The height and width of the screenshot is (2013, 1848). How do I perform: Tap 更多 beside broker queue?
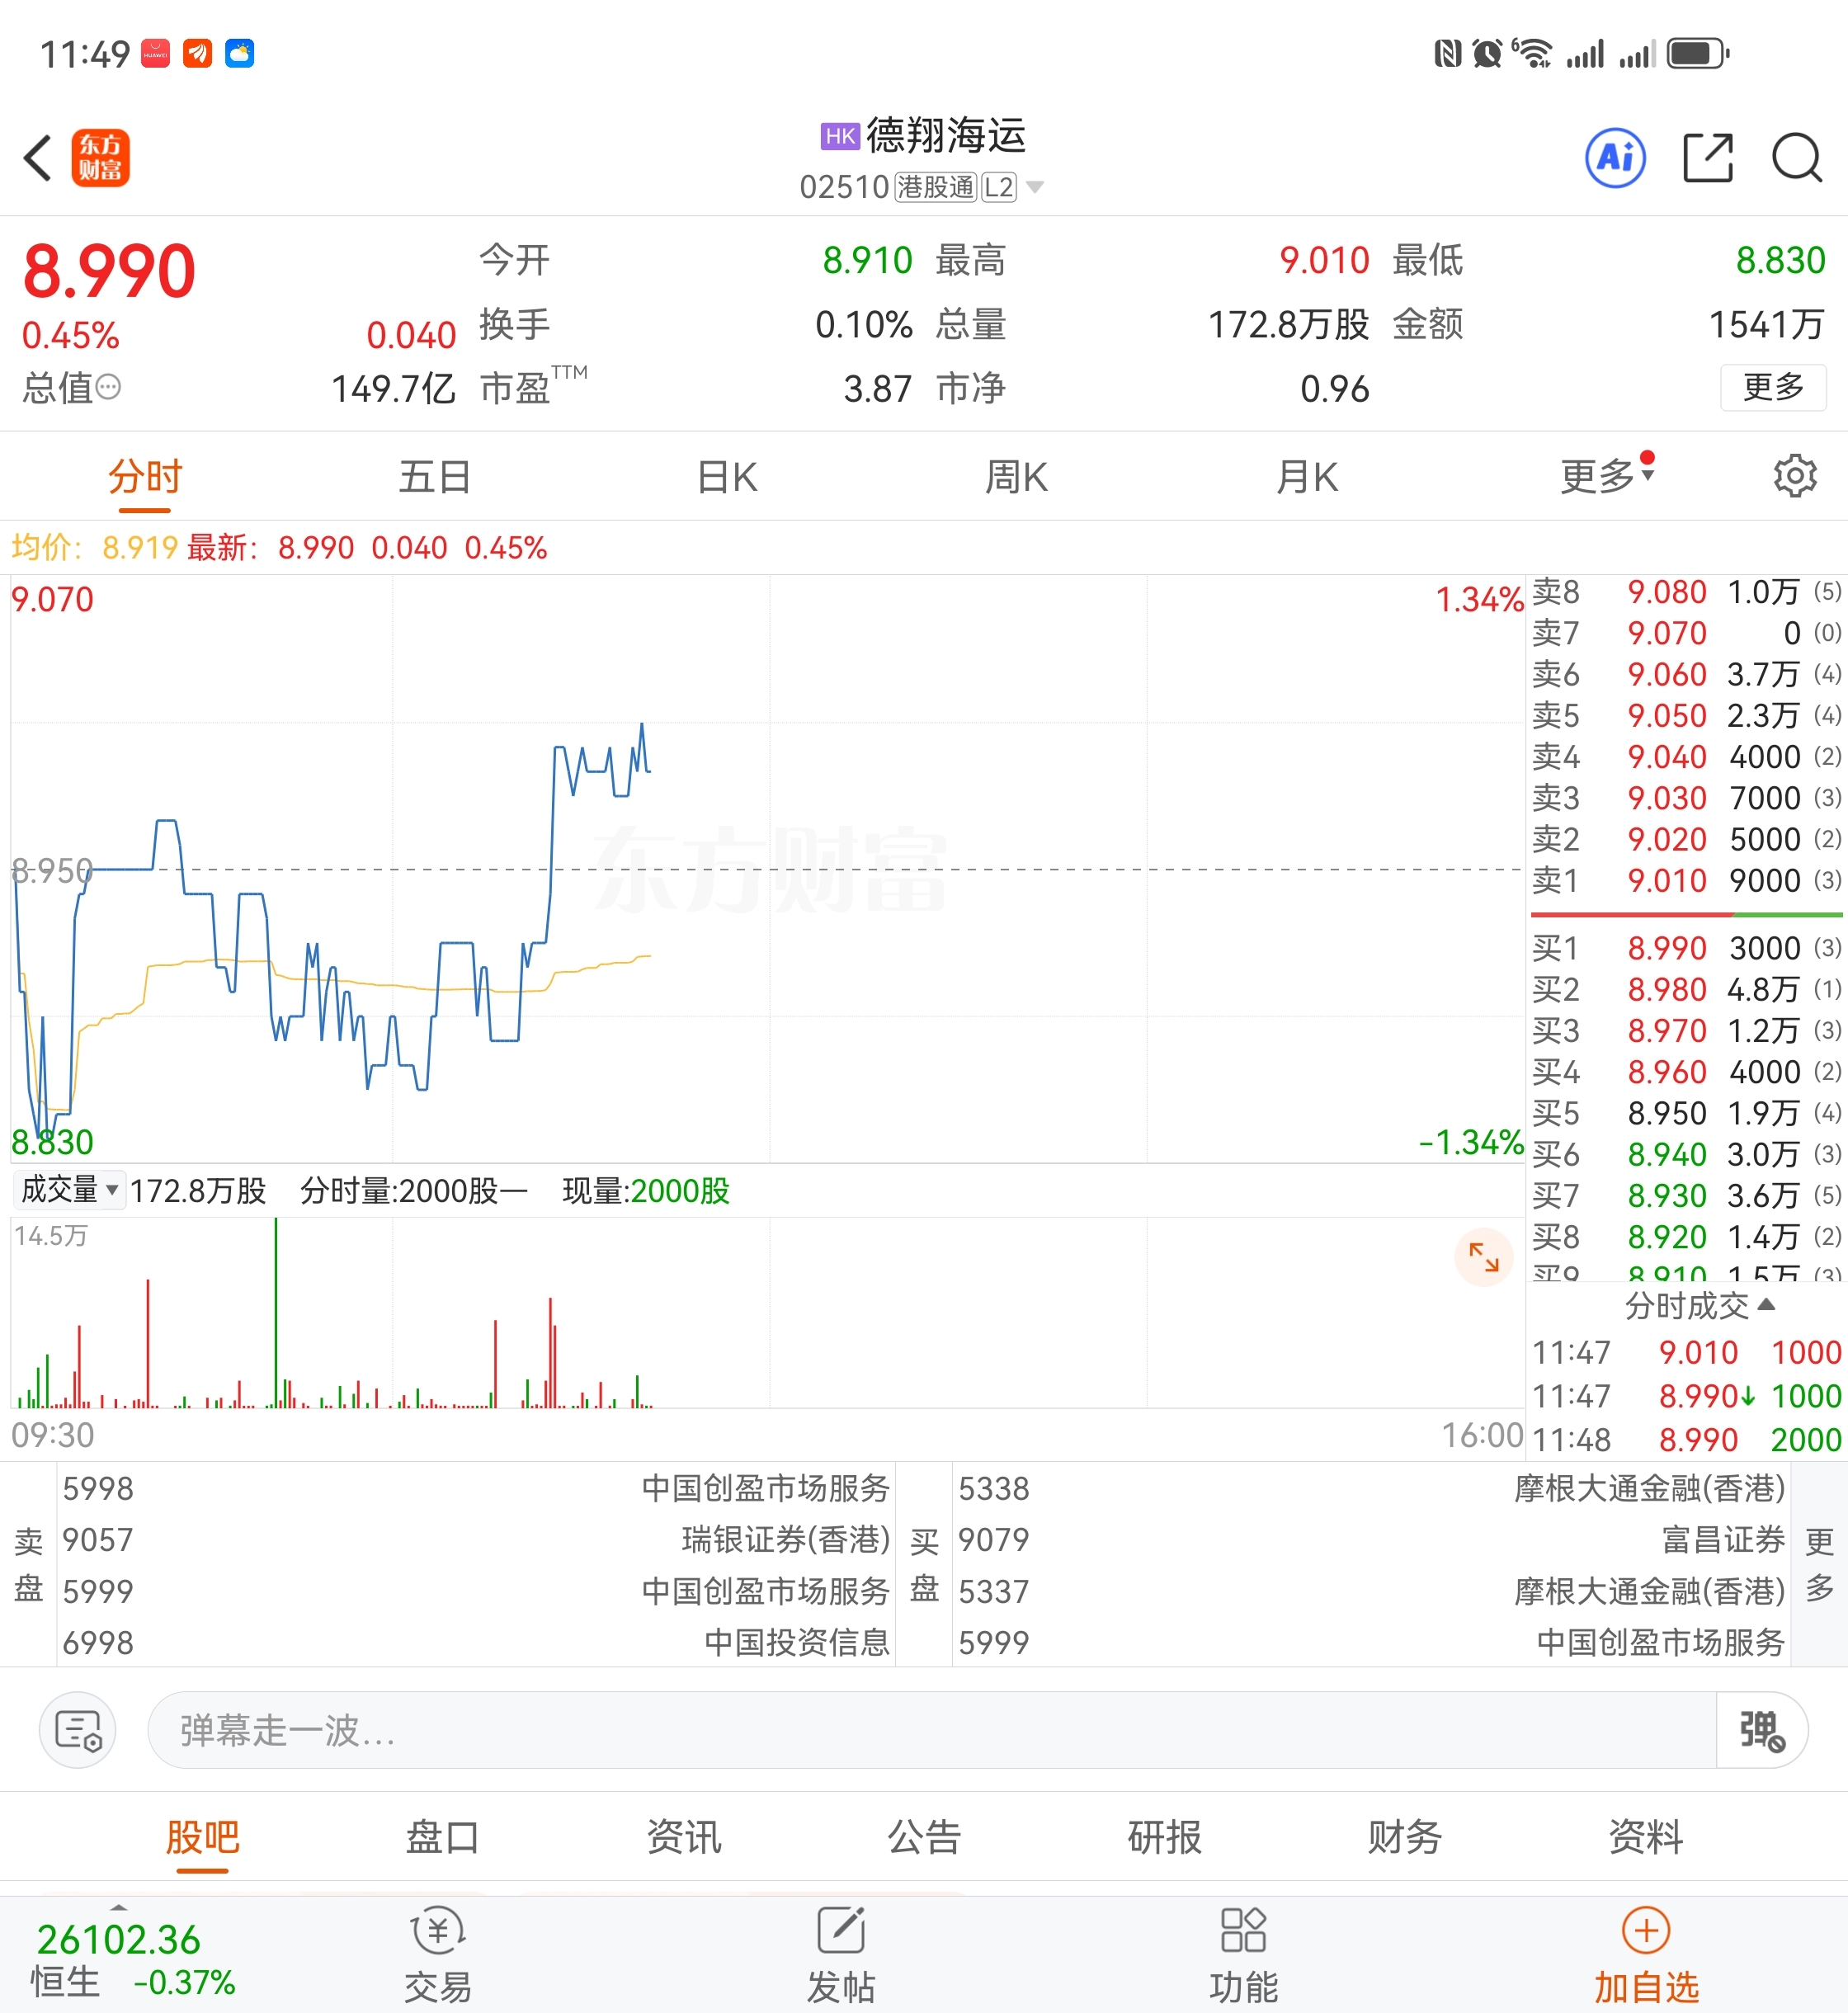click(1819, 1564)
